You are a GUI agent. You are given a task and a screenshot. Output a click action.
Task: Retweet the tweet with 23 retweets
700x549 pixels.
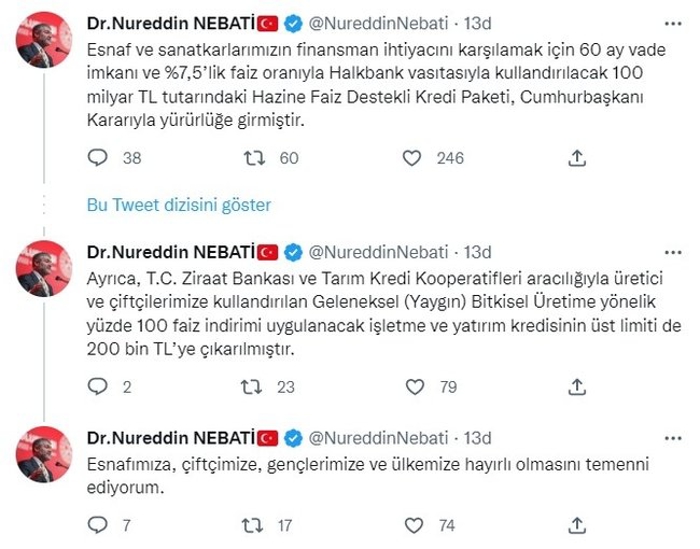tap(251, 387)
